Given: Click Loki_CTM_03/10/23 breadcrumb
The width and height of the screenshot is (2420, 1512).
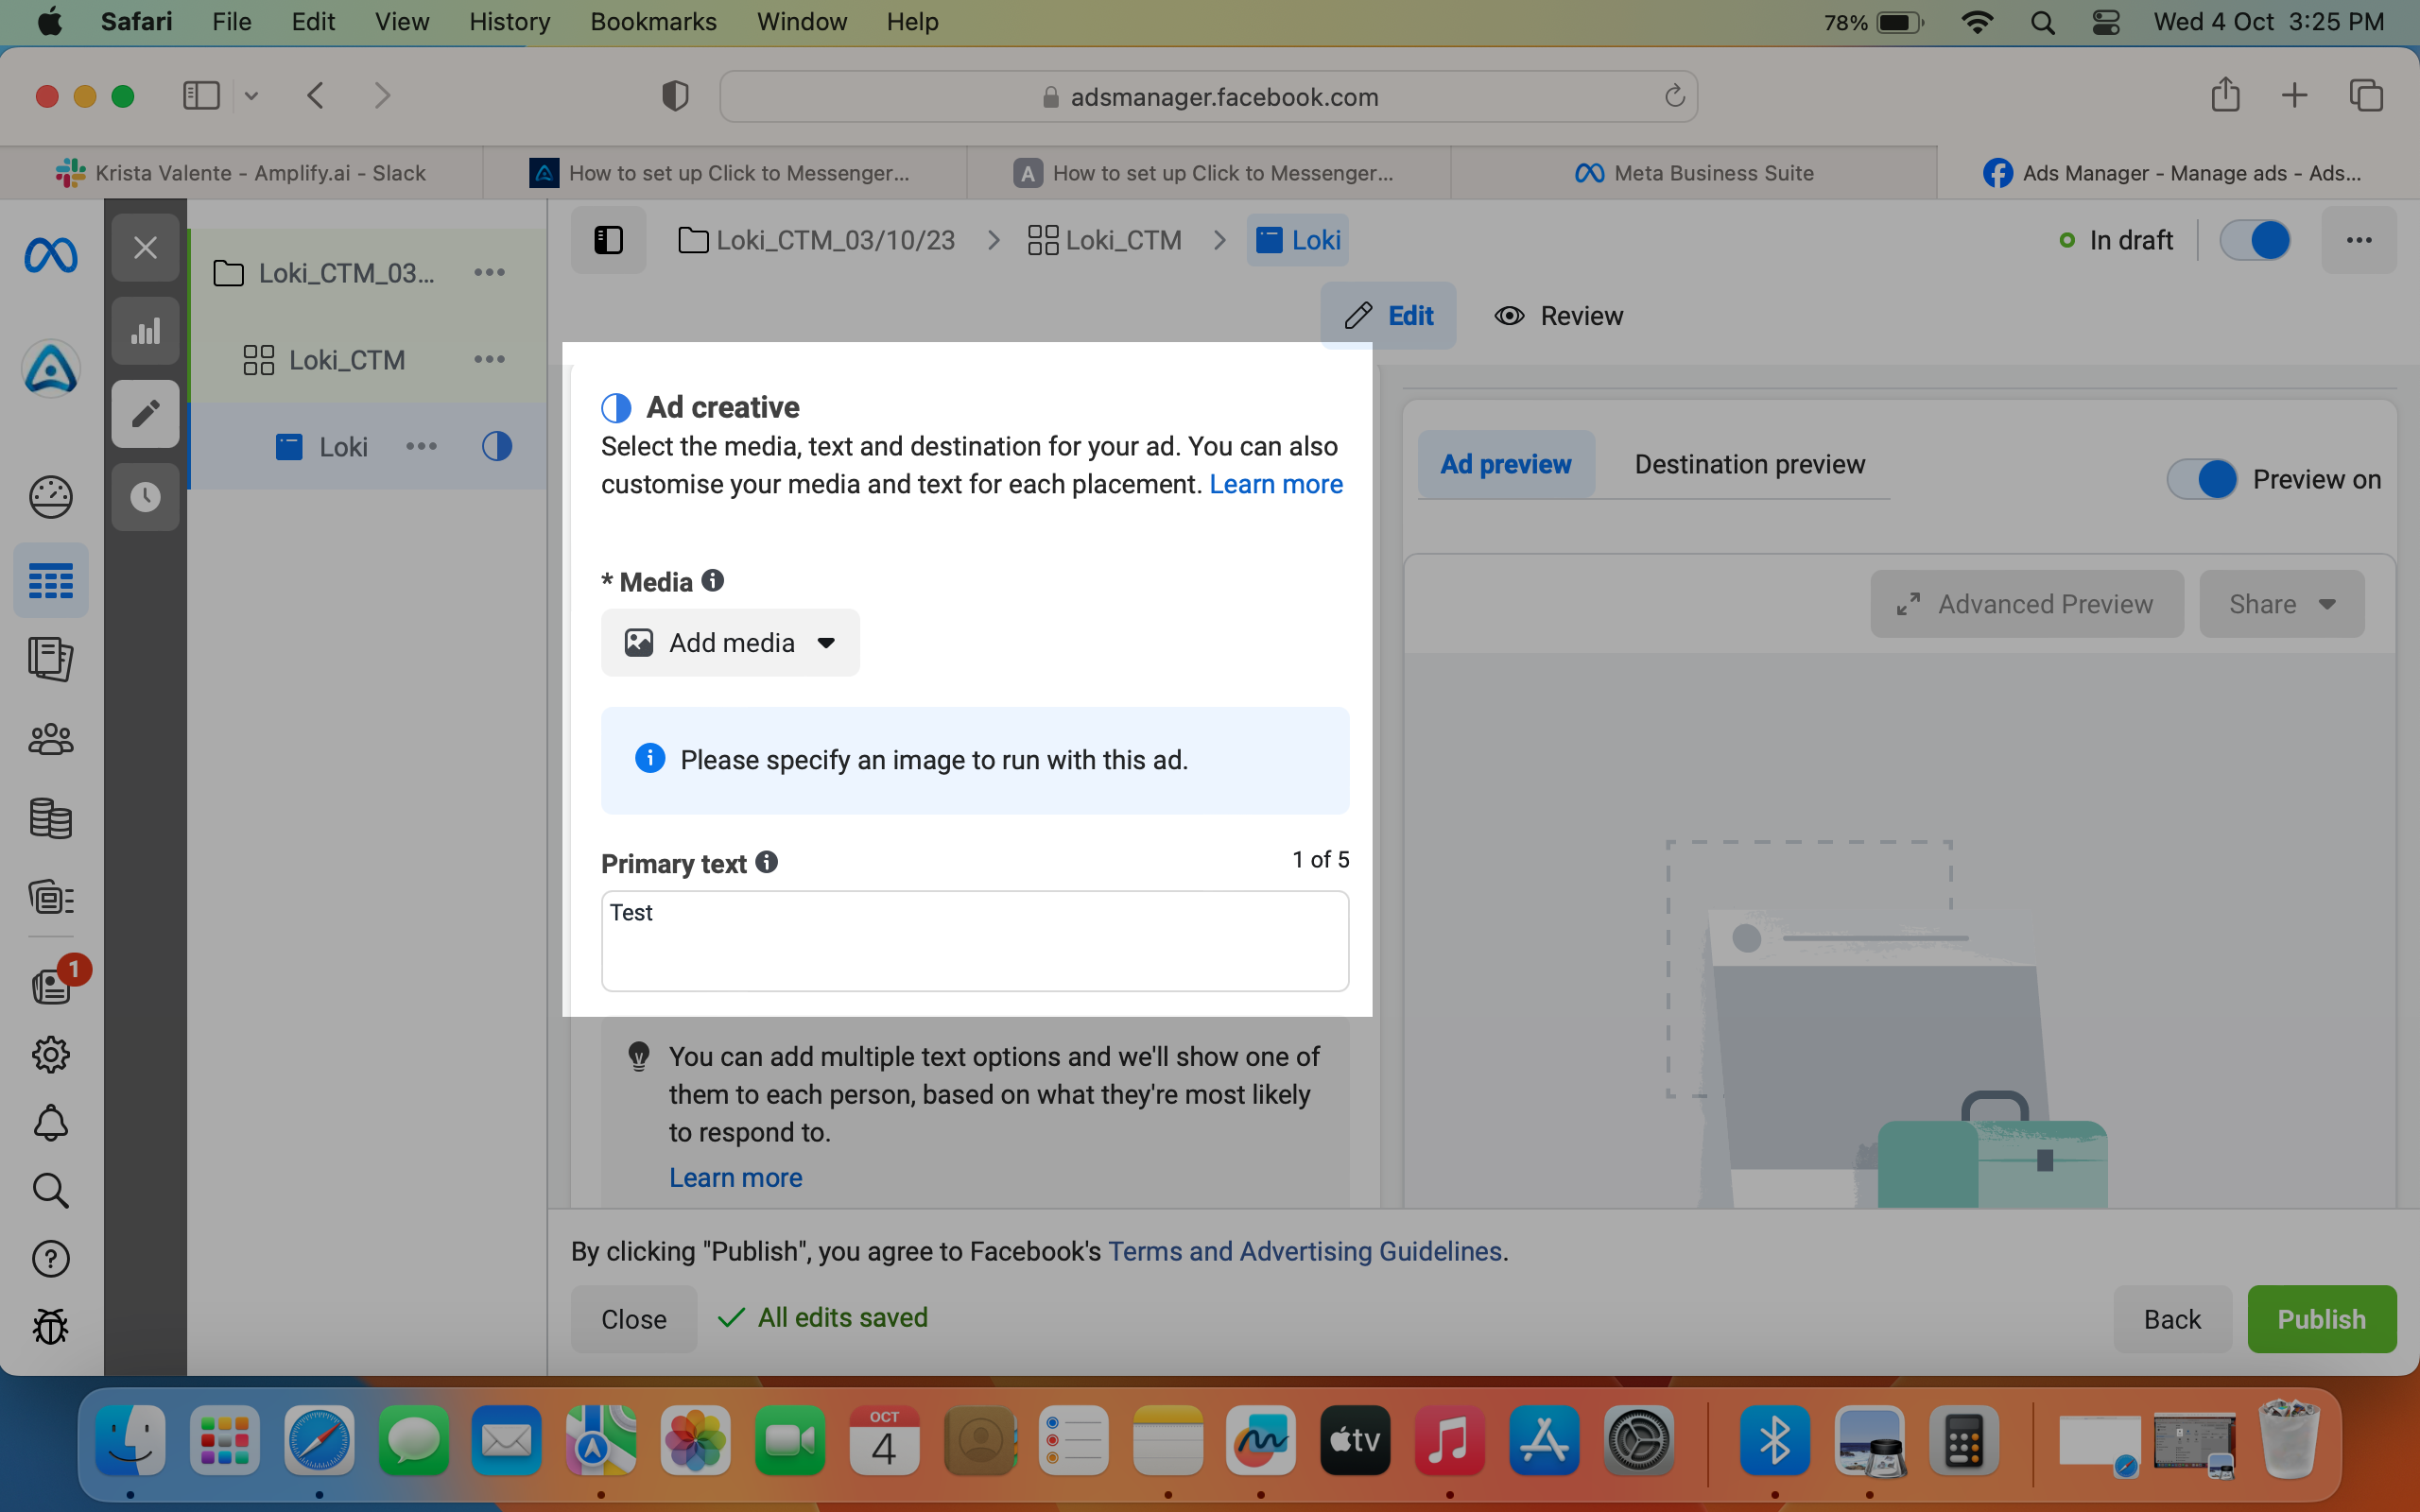Looking at the screenshot, I should 817,240.
